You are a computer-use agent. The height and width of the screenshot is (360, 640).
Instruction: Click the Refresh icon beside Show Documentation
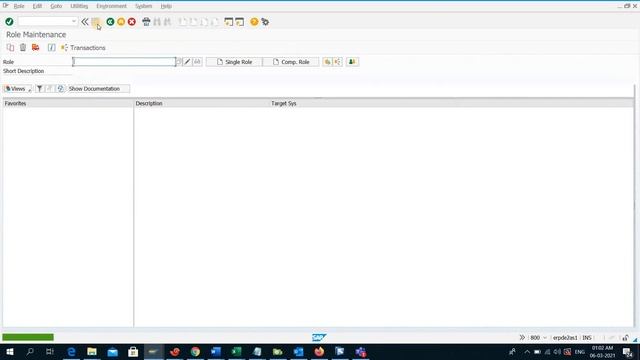60,89
